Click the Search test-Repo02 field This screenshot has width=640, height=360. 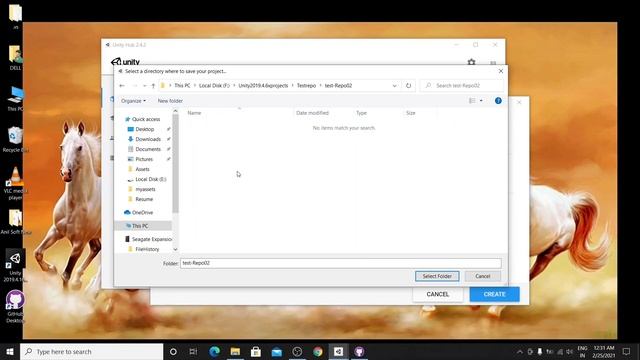(x=462, y=86)
